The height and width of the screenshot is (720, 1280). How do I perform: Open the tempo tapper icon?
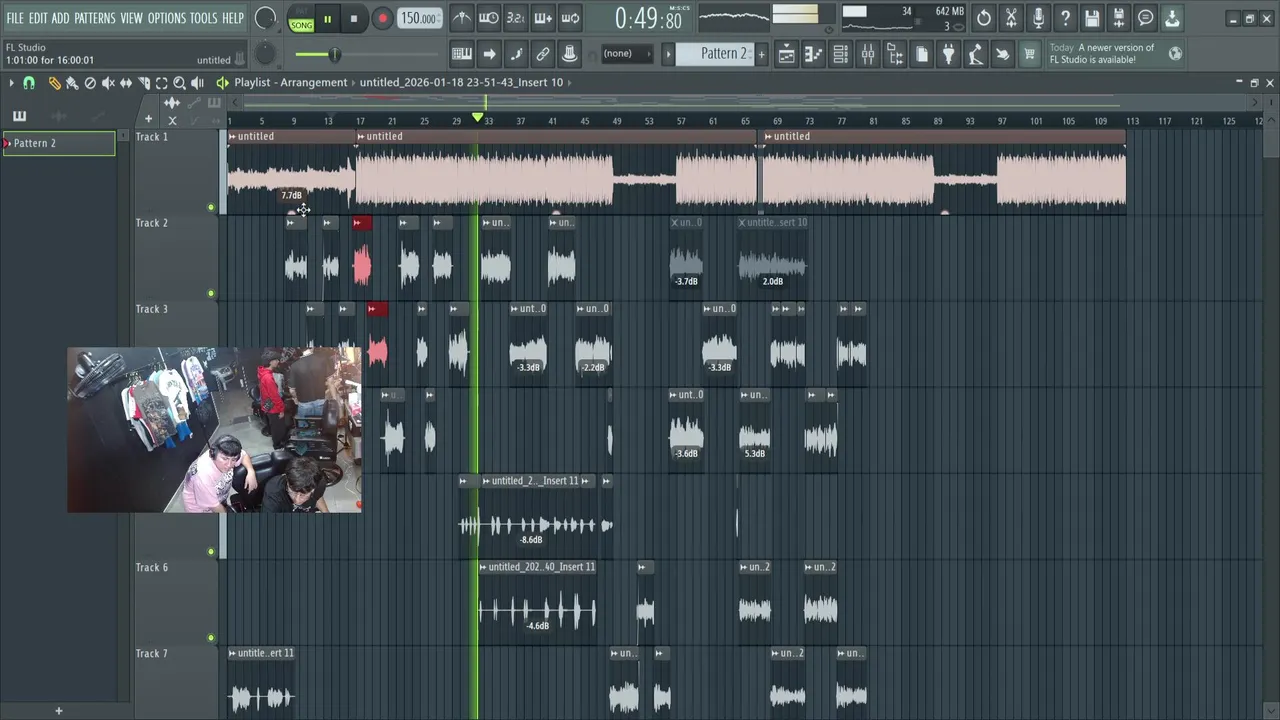(x=975, y=54)
